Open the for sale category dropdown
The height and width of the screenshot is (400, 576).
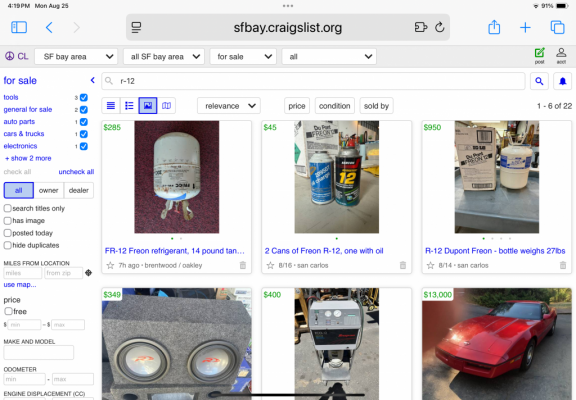click(x=243, y=57)
